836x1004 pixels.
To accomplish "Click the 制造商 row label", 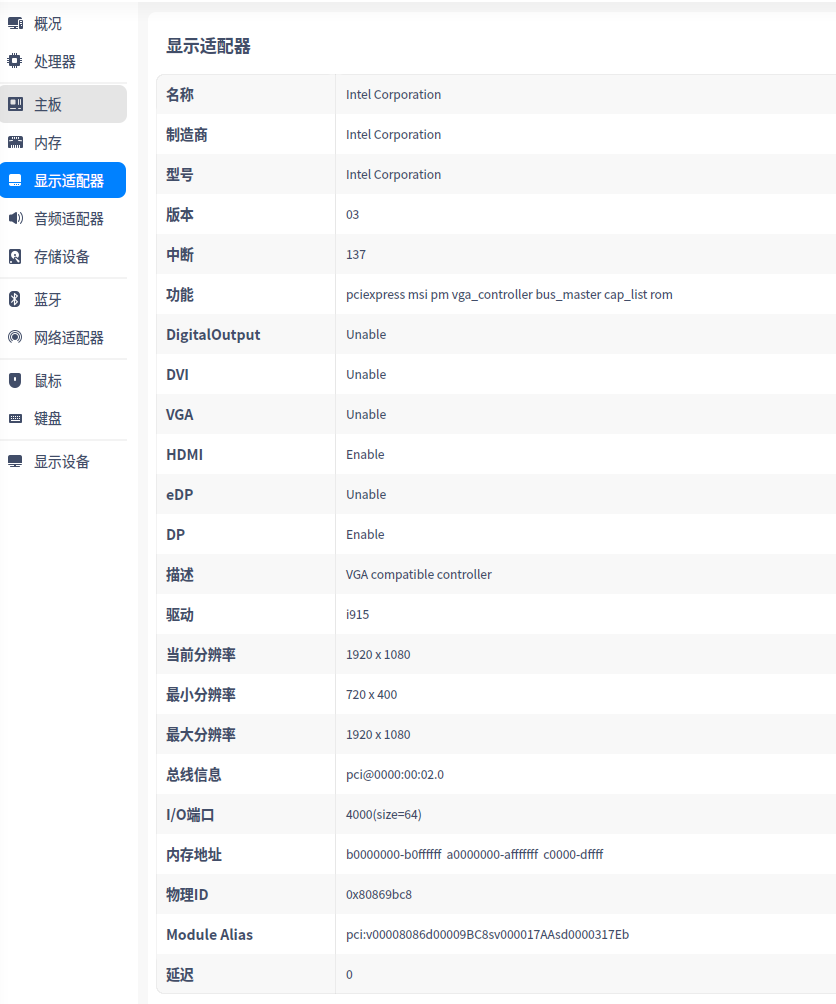I will tap(187, 134).
